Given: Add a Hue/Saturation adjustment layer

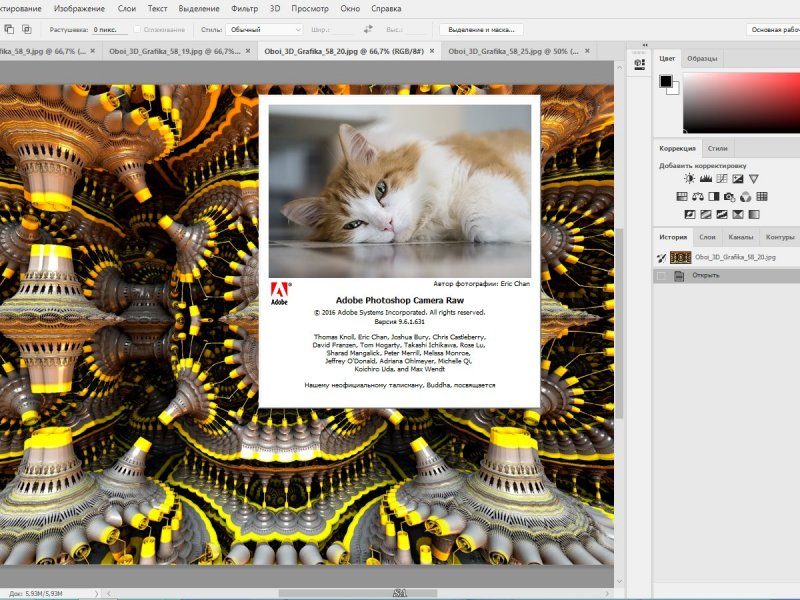Looking at the screenshot, I should (x=682, y=196).
